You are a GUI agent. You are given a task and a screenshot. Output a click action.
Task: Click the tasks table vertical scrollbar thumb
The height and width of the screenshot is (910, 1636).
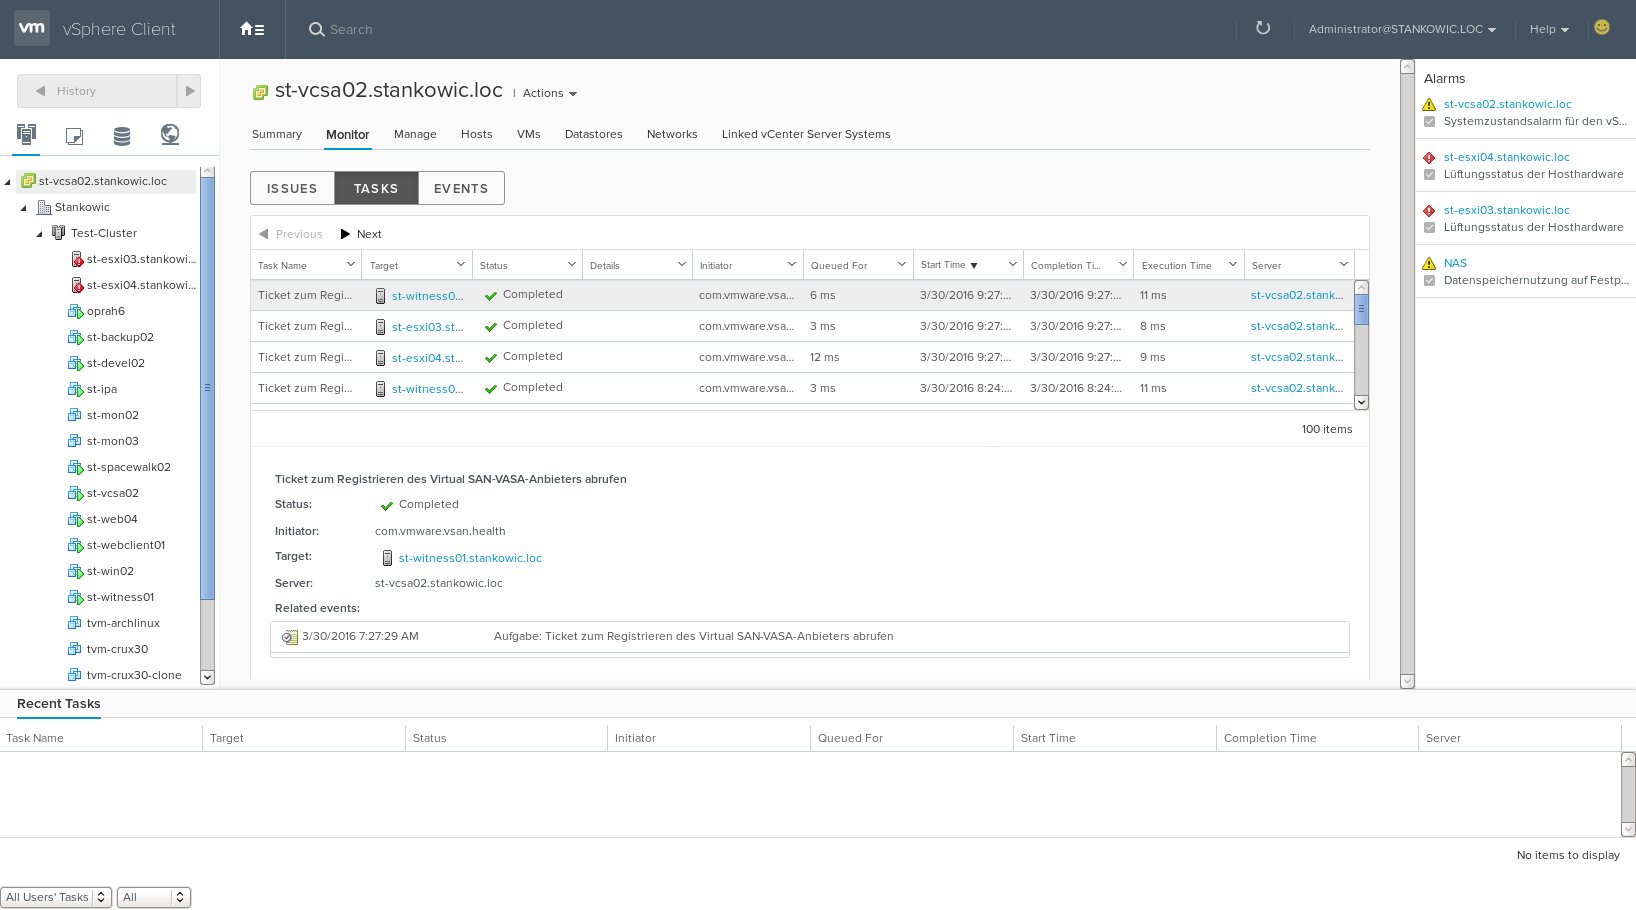[1361, 309]
